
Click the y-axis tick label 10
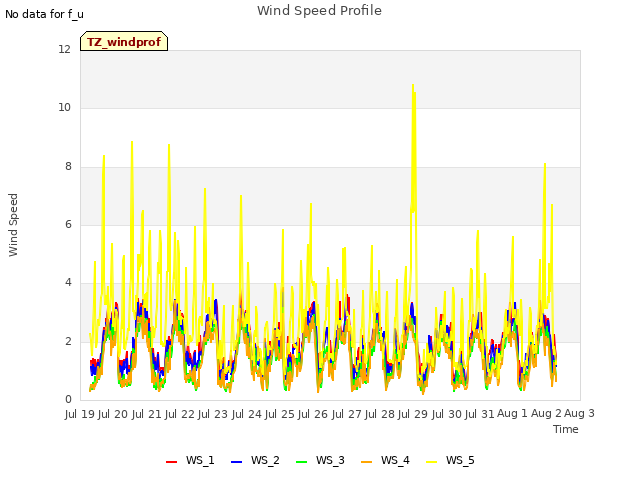(64, 108)
